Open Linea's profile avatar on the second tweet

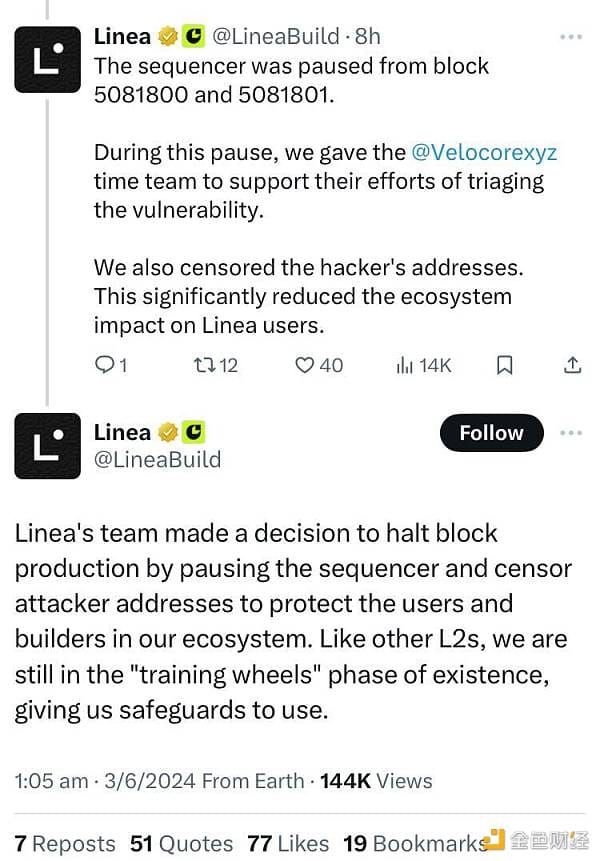(47, 446)
